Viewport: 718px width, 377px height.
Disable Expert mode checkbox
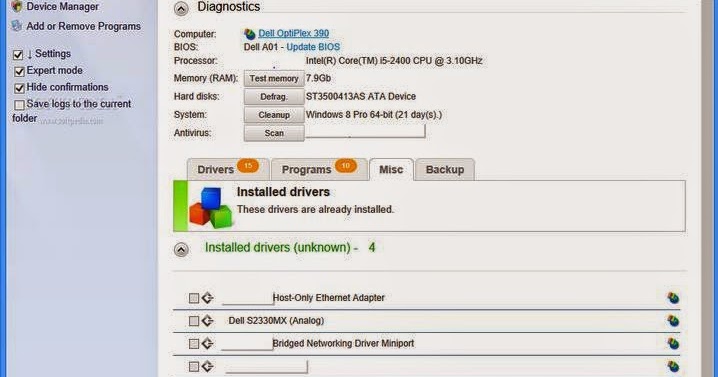click(x=19, y=71)
